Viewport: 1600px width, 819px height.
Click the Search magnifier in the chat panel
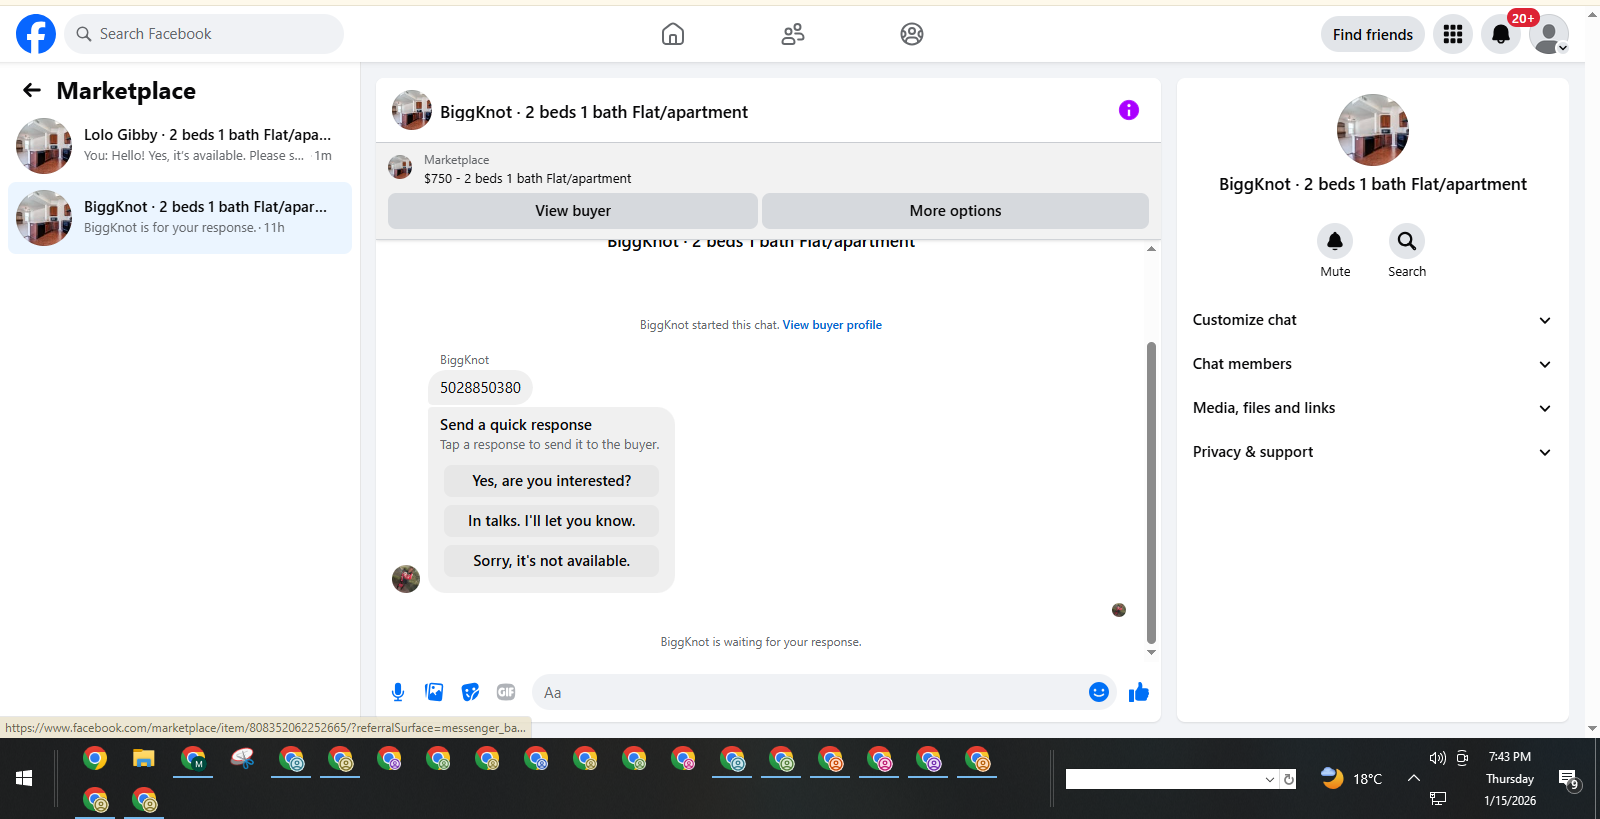coord(1407,241)
